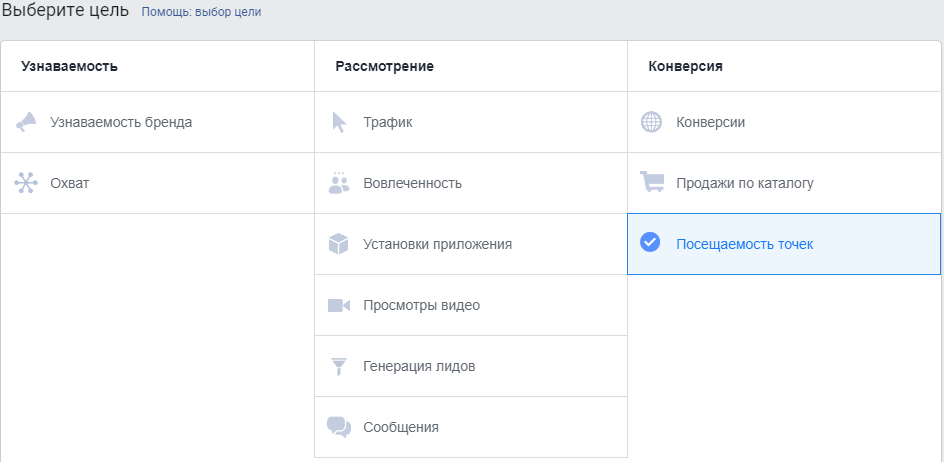Image resolution: width=944 pixels, height=462 pixels.
Task: Click the shopping cart icon for Продажи по каталогу
Action: point(652,182)
